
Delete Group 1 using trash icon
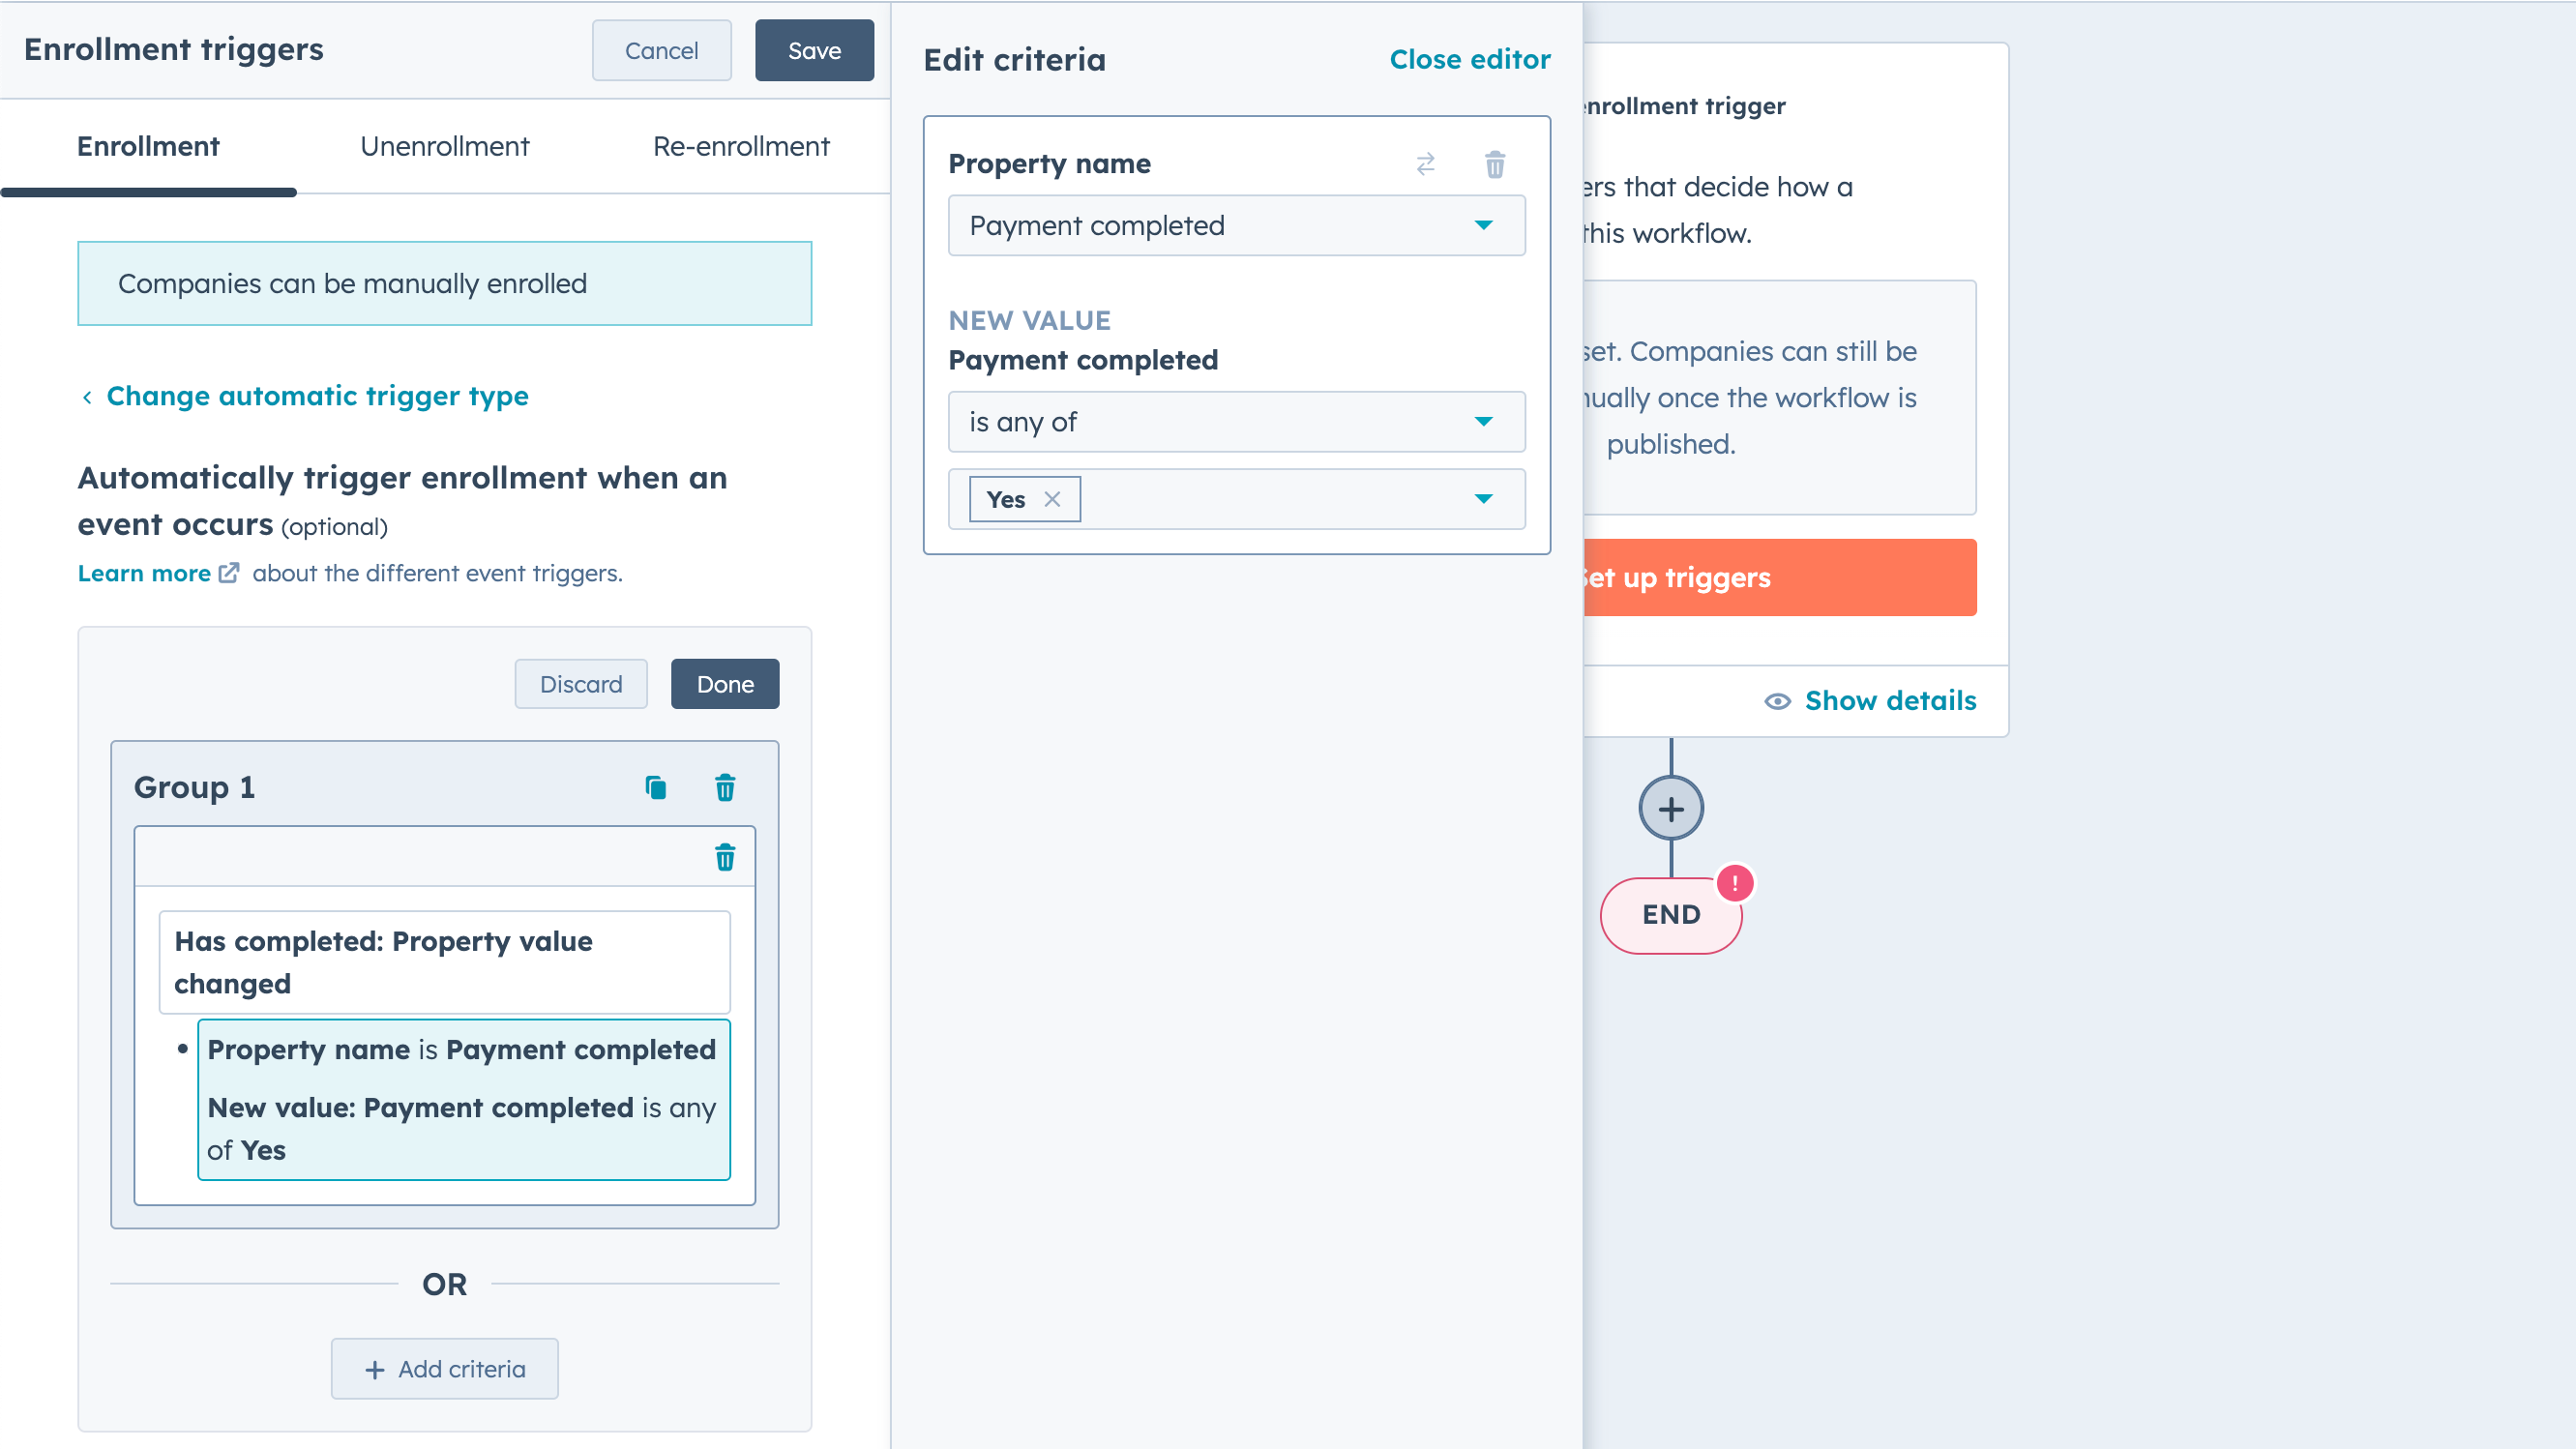pos(725,788)
